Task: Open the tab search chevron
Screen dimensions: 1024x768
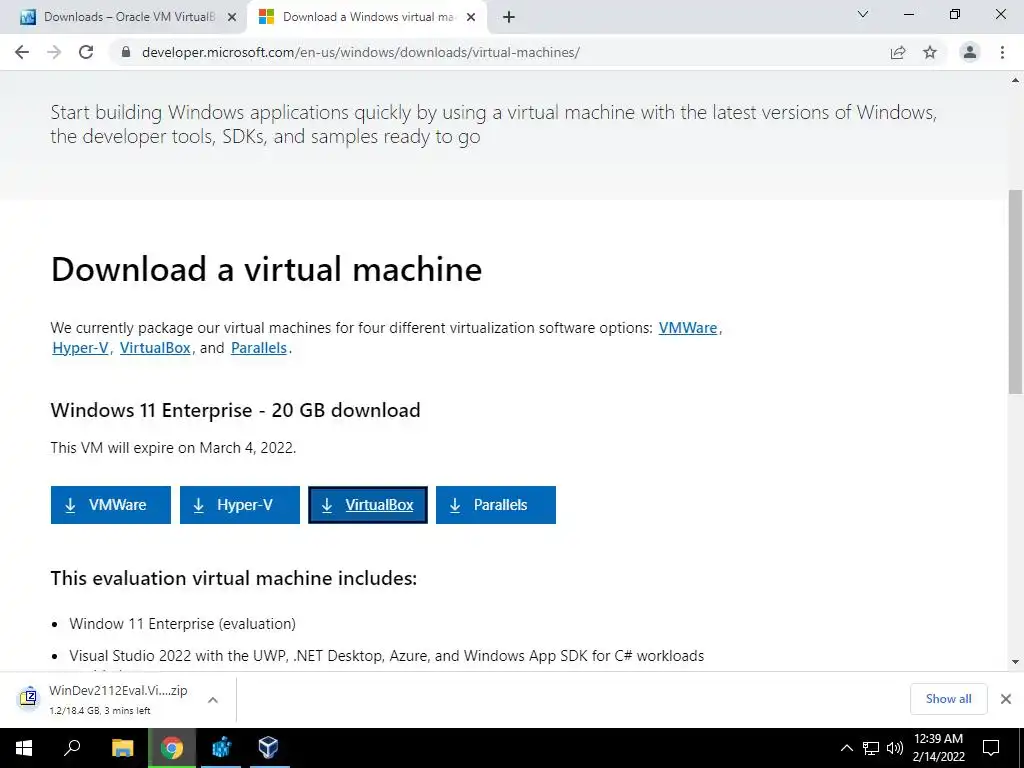Action: pos(863,14)
